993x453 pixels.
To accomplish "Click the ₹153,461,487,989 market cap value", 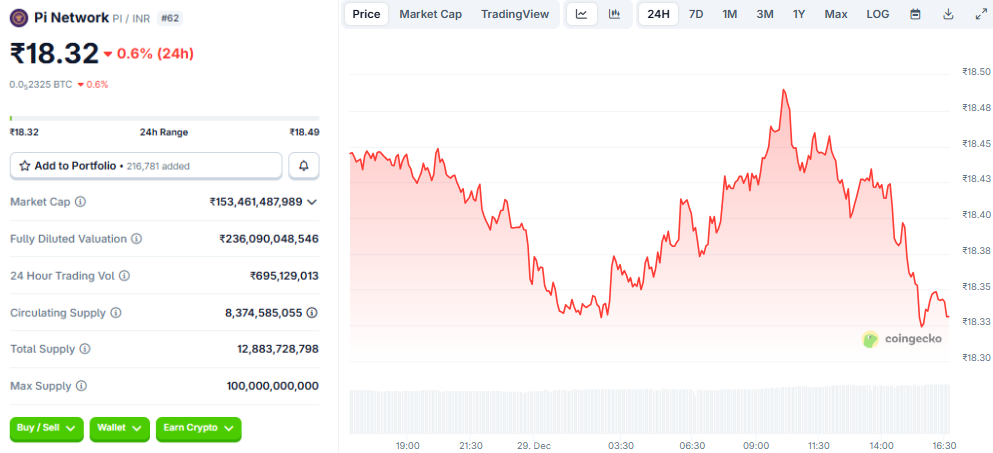I will click(x=256, y=202).
